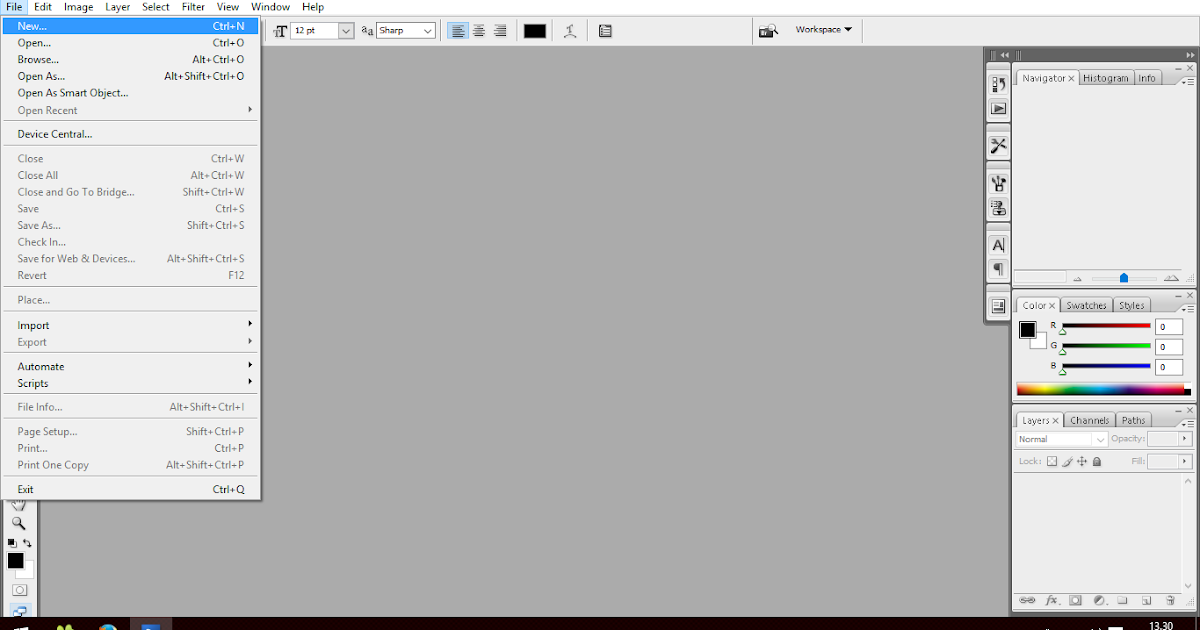1200x630 pixels.
Task: Select the Zoom tool in toolbox
Action: click(x=18, y=523)
